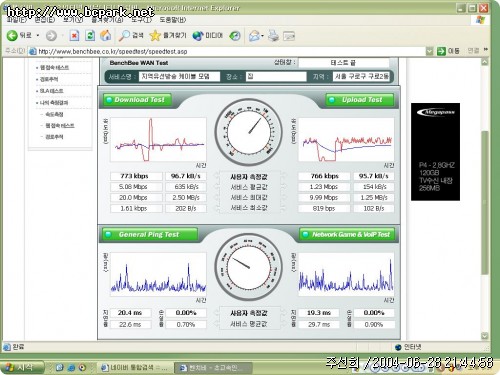This screenshot has width=500, height=375.
Task: Expand the toolbar overflow chevron
Action: pos(486,50)
